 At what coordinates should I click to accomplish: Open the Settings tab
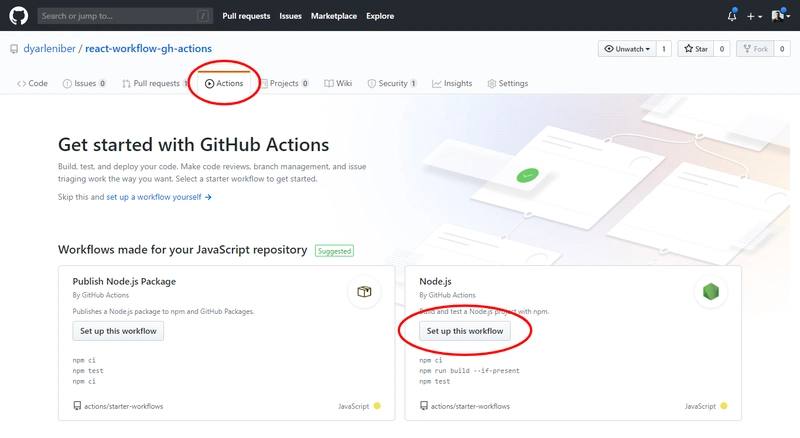pyautogui.click(x=508, y=83)
